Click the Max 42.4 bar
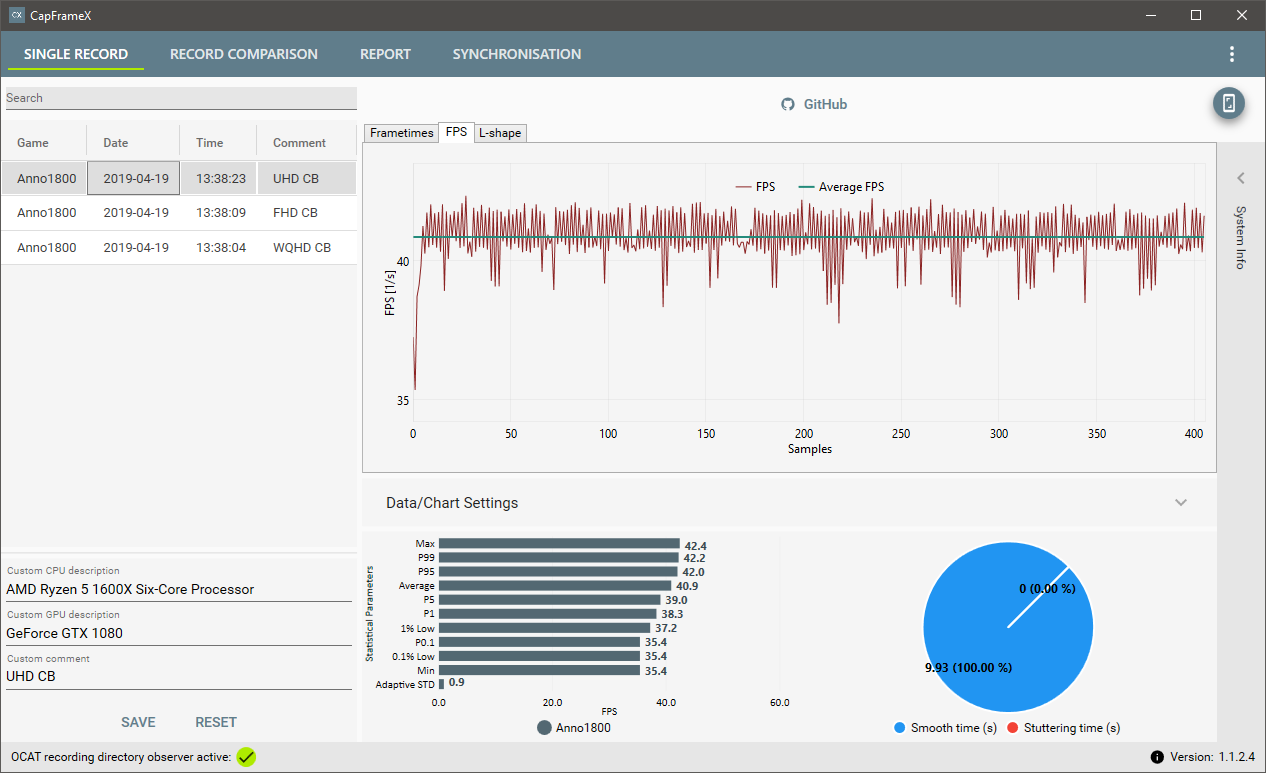 click(x=559, y=544)
